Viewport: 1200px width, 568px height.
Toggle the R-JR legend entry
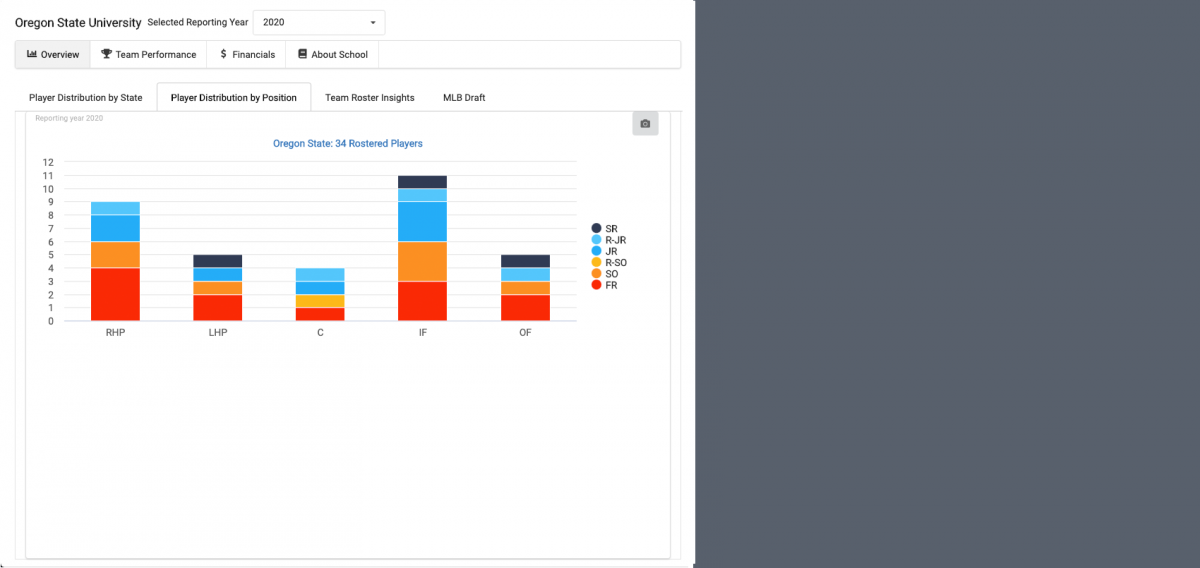[x=609, y=240]
